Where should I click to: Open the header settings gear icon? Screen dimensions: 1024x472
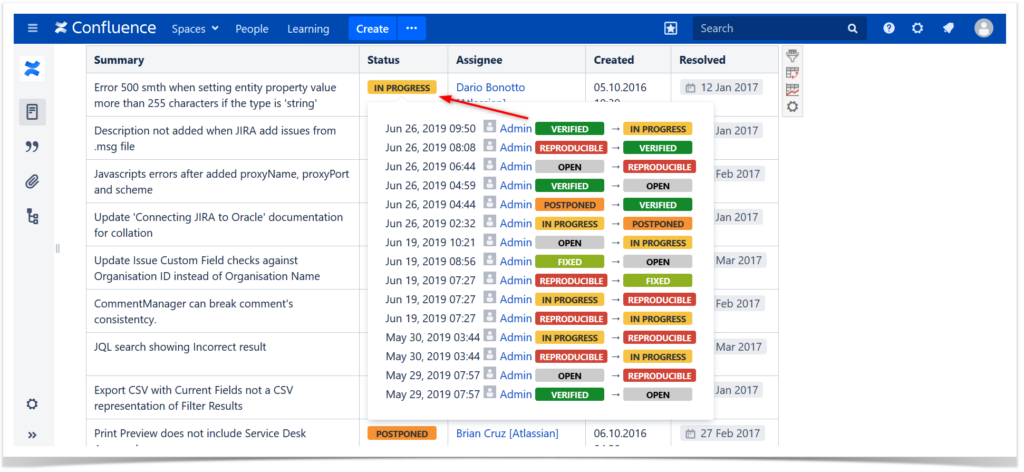tap(918, 29)
